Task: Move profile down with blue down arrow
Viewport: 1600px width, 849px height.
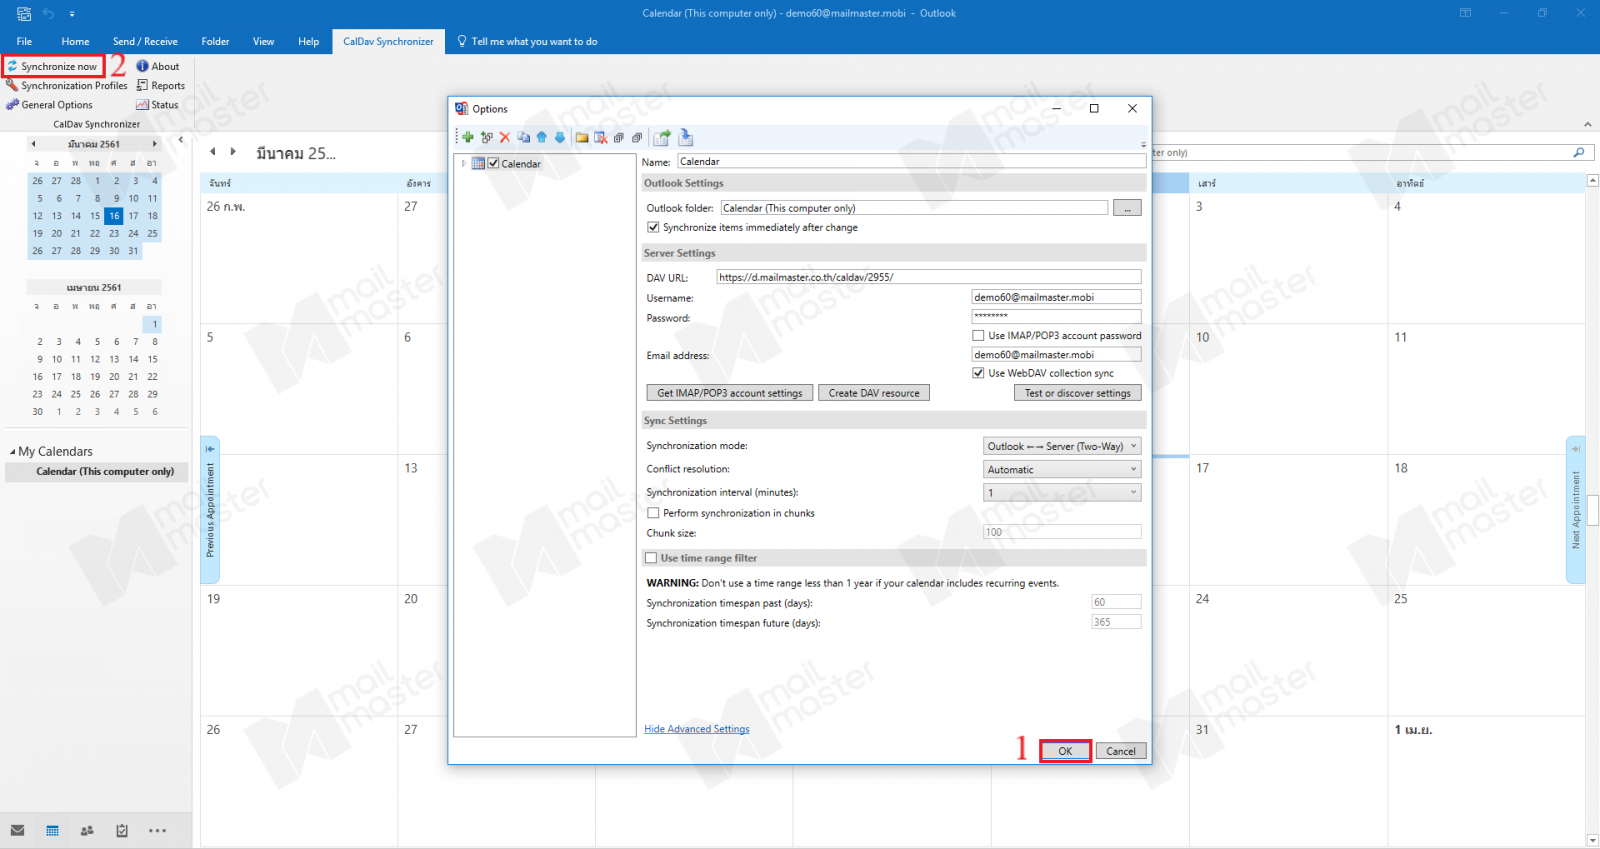Action: (560, 137)
